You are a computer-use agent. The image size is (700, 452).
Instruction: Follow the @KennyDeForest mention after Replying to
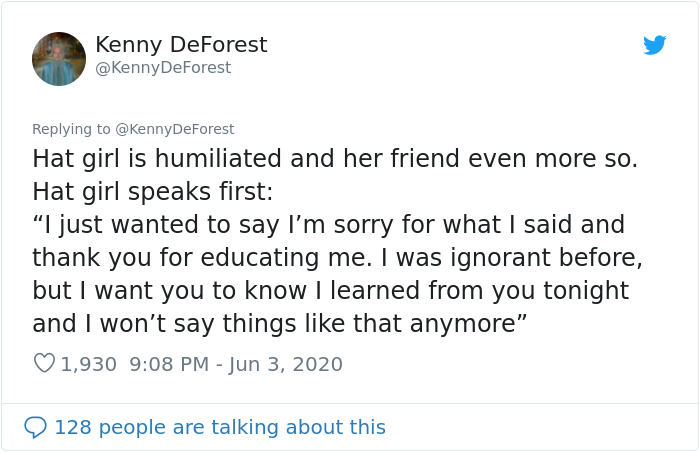175,129
